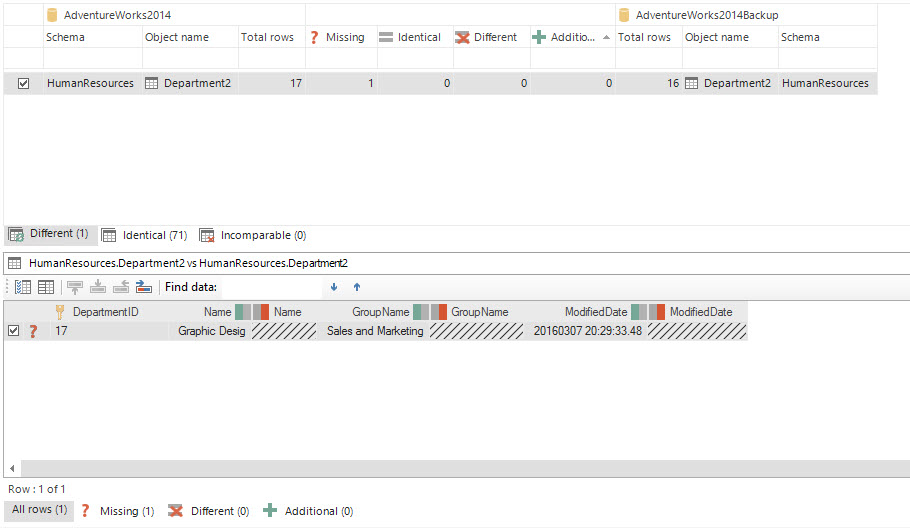Toggle the checkbox for row DepartmentID 17
The image size is (910, 528).
tap(13, 331)
